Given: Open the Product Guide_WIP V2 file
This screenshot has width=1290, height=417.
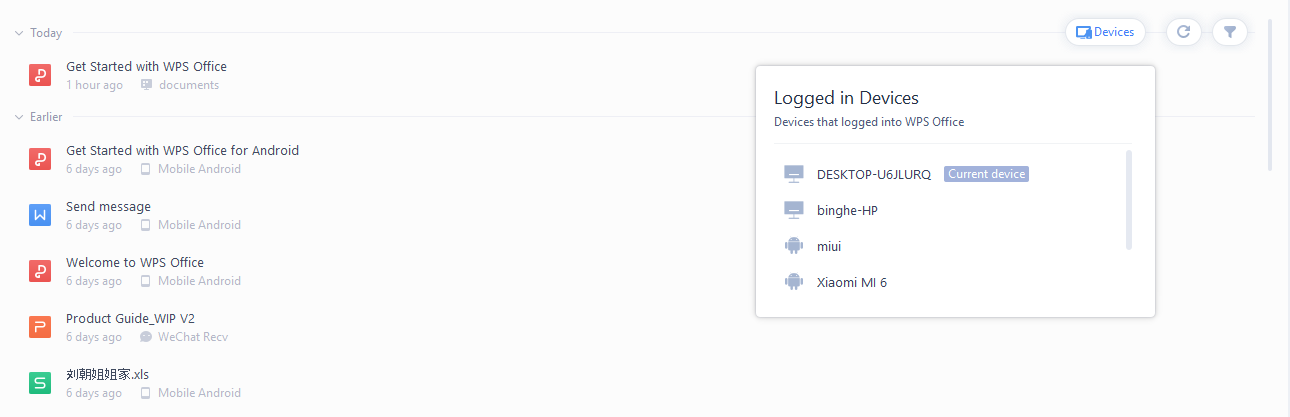Looking at the screenshot, I should click(x=130, y=318).
